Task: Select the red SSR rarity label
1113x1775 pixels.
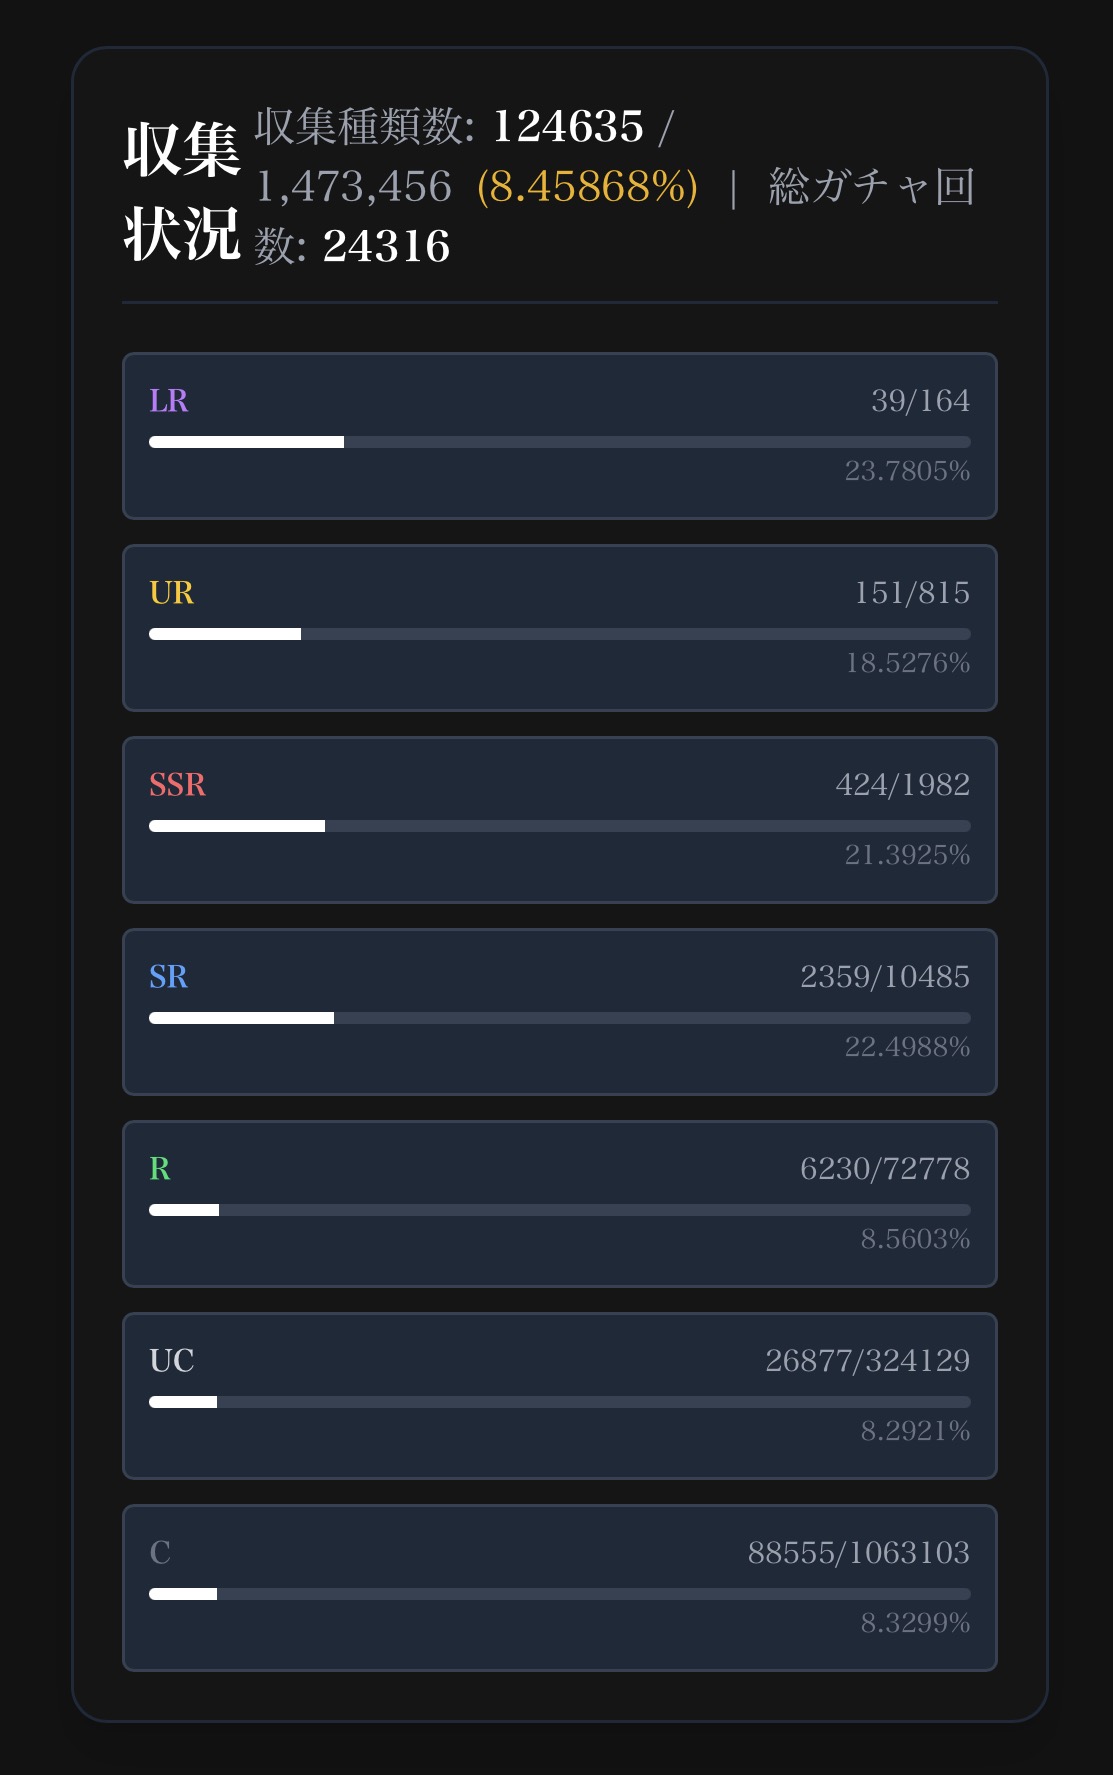Action: click(177, 785)
